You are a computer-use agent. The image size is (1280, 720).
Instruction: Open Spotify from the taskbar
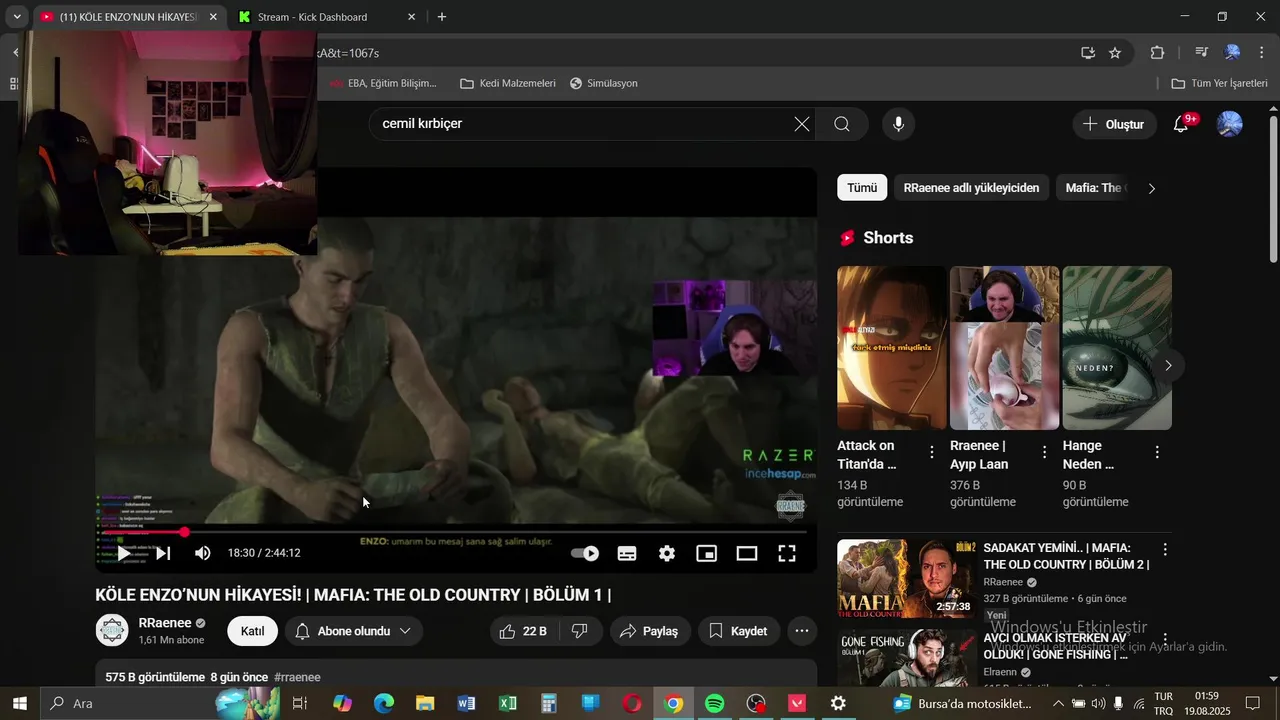coord(714,704)
